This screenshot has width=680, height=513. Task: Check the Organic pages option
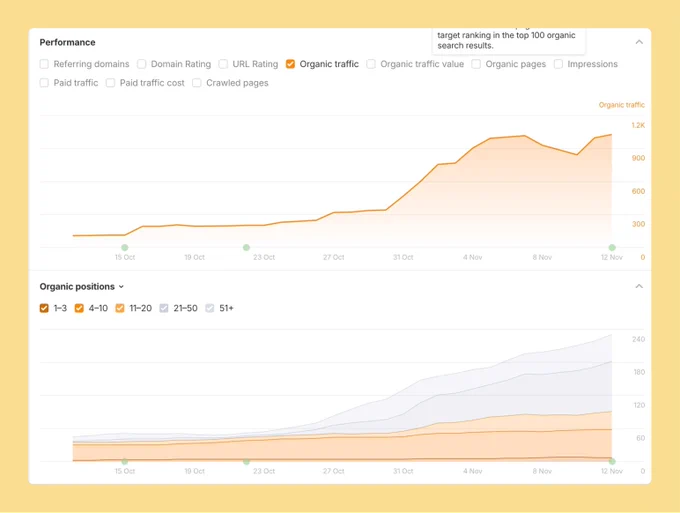pyautogui.click(x=476, y=64)
